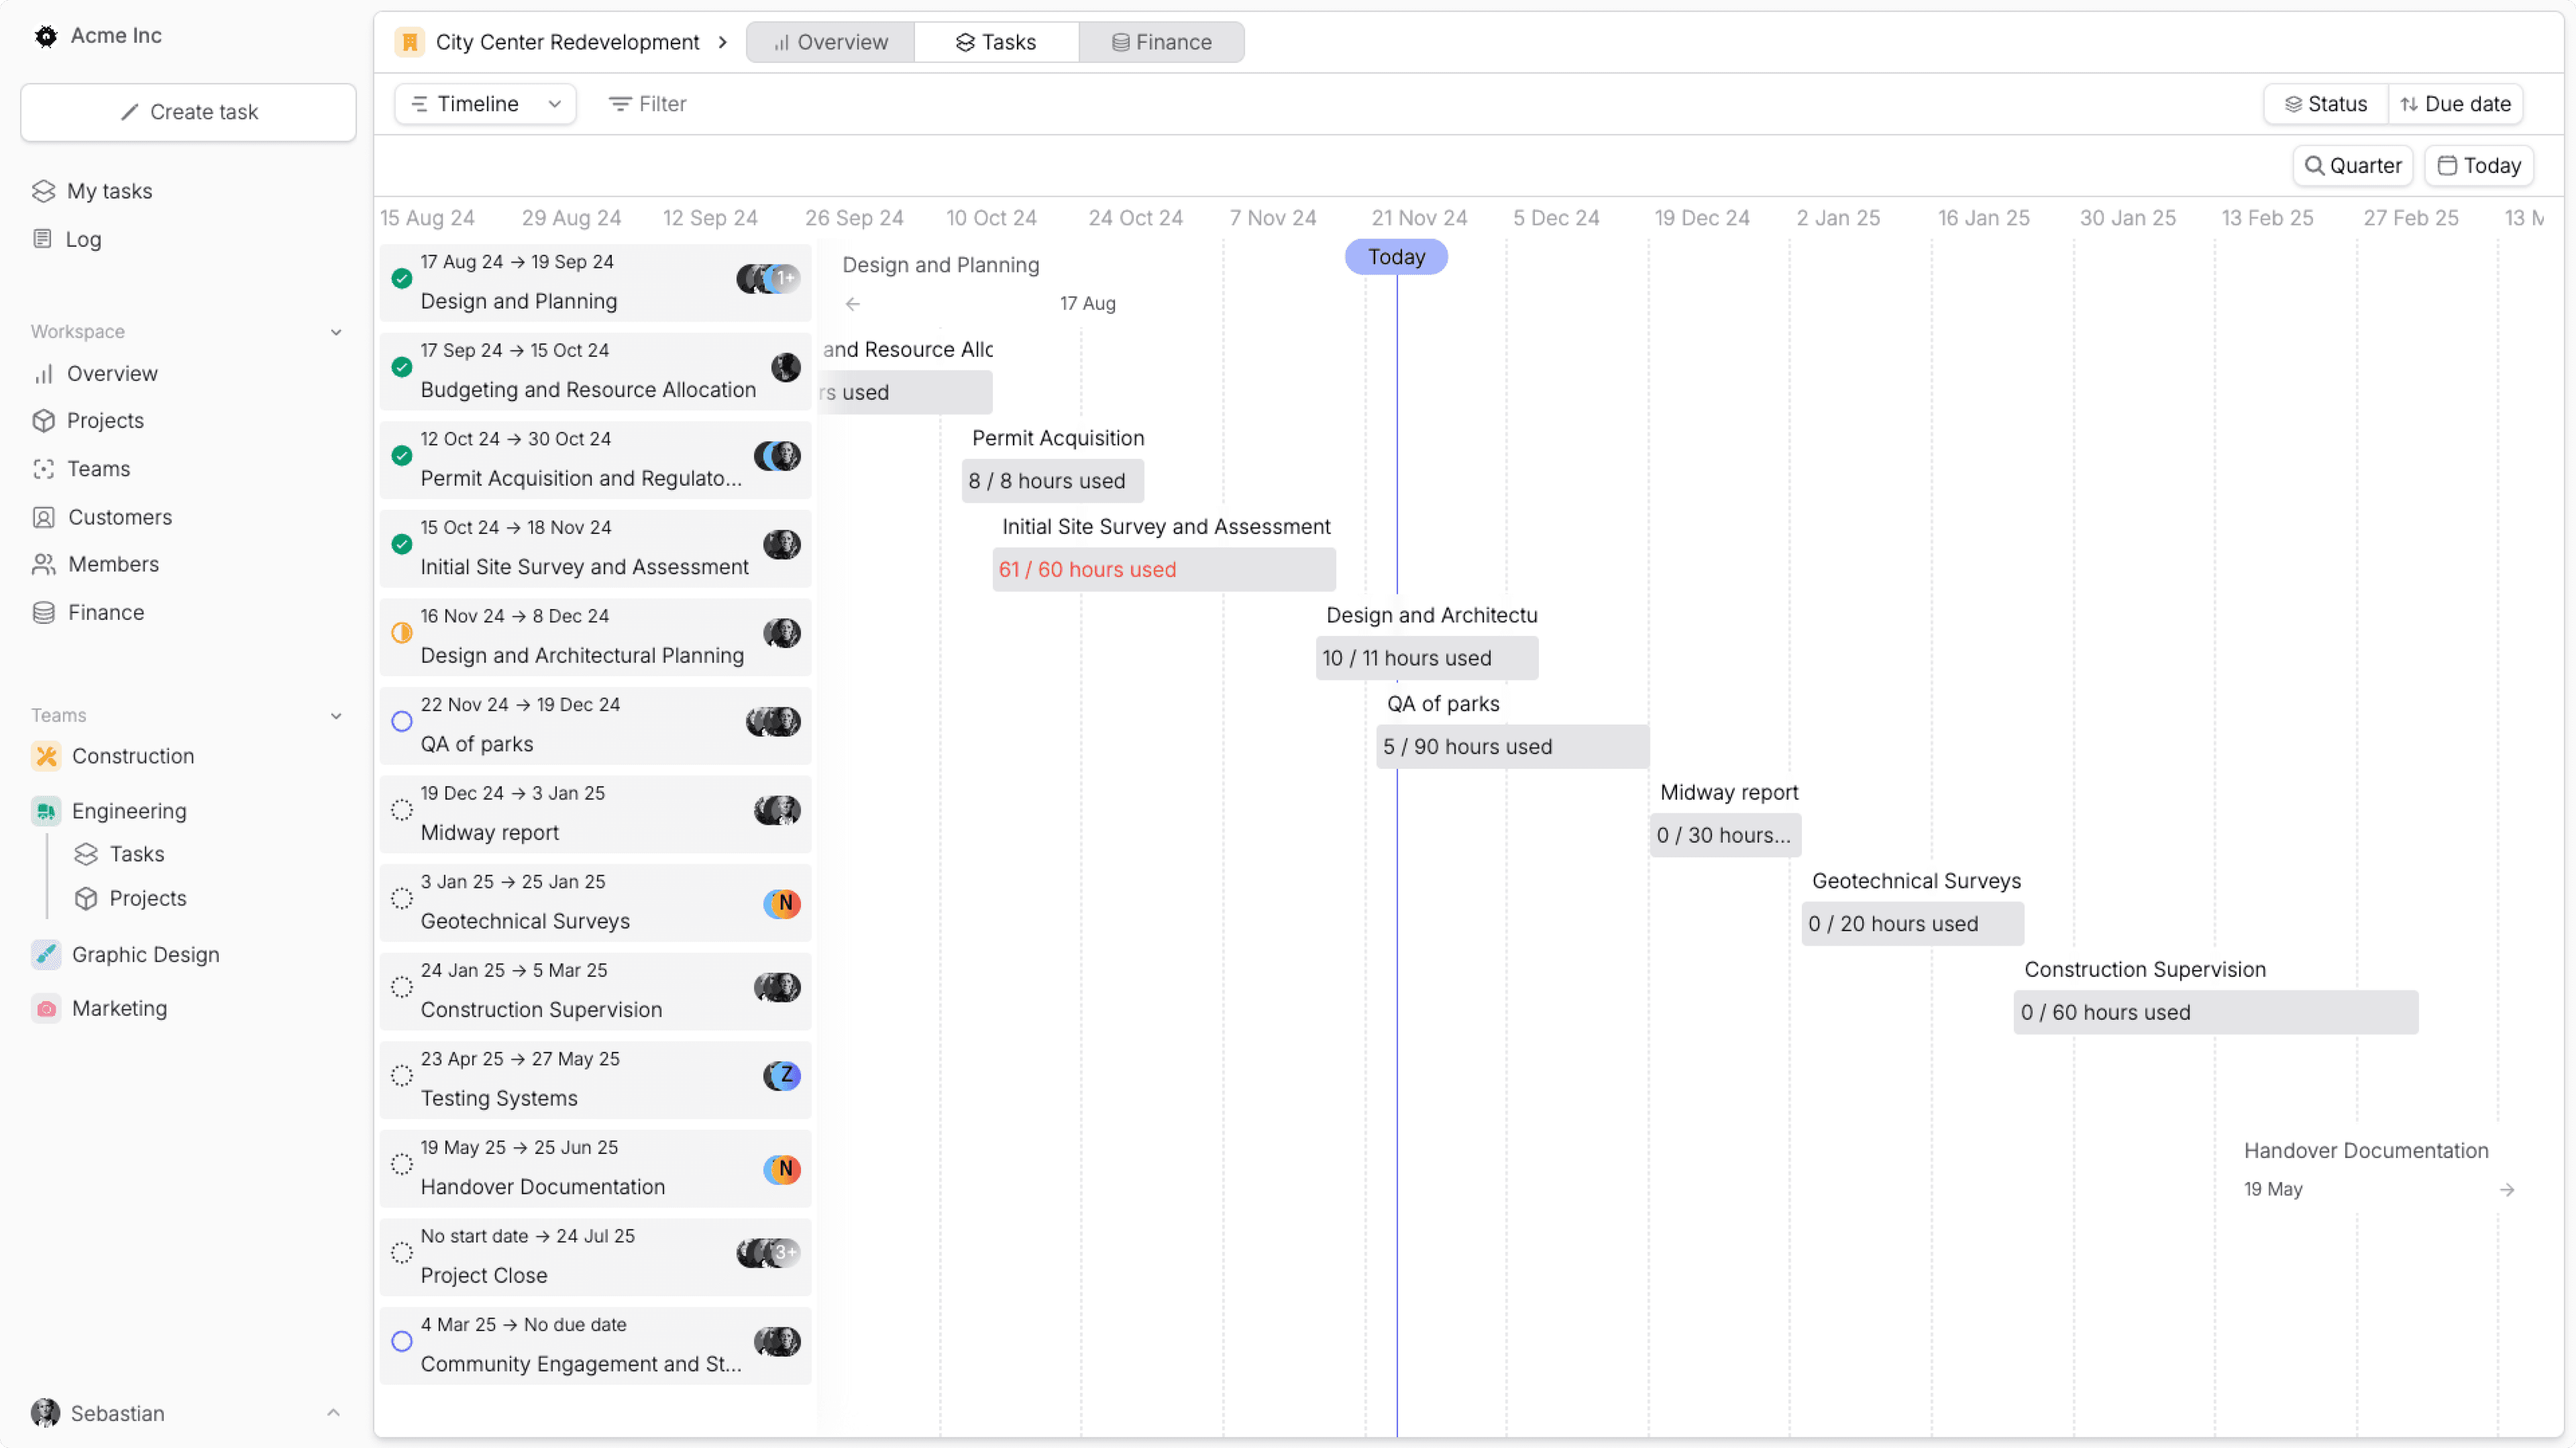
Task: Open Status grouping options
Action: point(2326,104)
